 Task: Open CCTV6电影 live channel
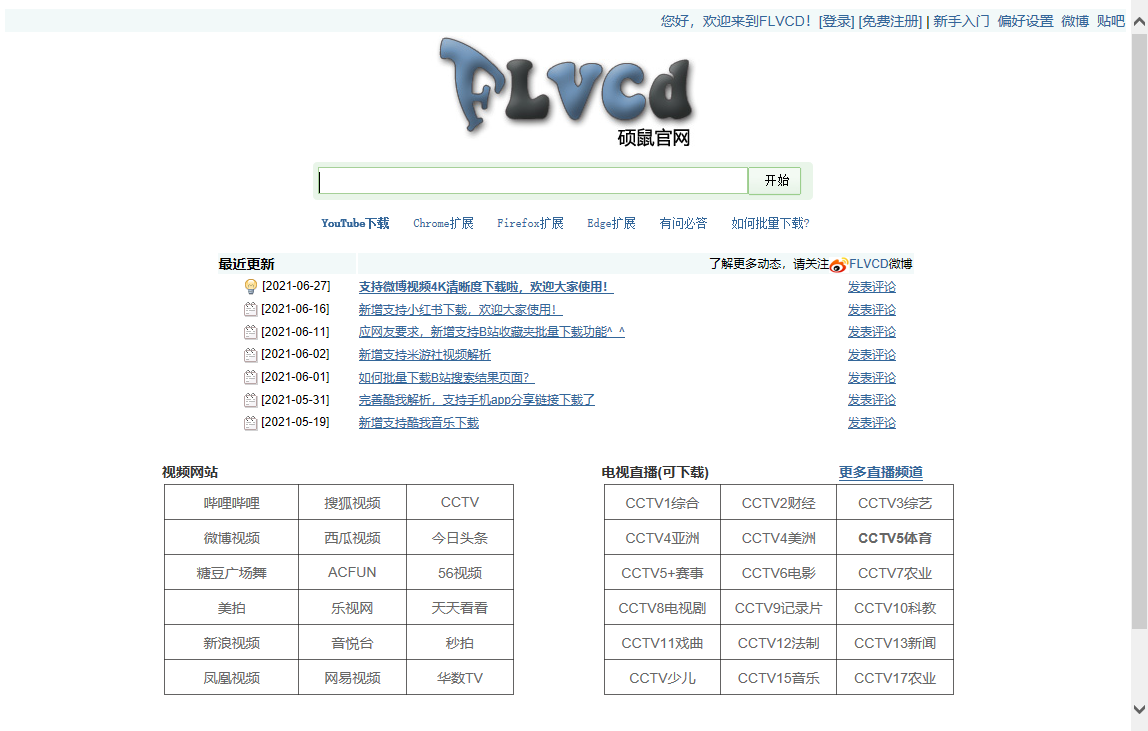point(778,573)
